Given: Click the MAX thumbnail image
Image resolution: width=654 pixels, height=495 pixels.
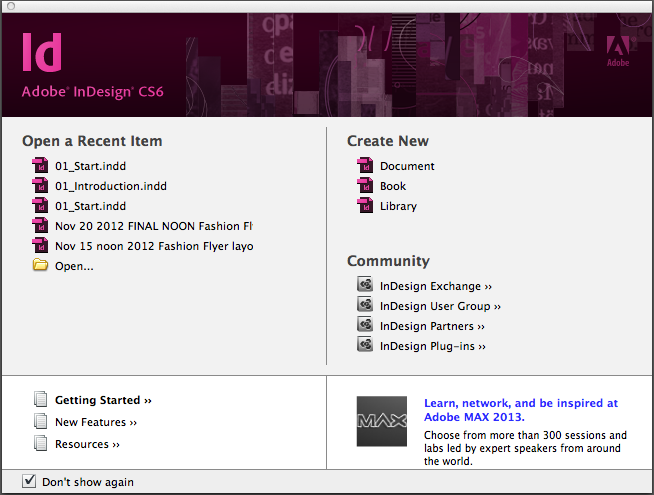Looking at the screenshot, I should click(382, 421).
